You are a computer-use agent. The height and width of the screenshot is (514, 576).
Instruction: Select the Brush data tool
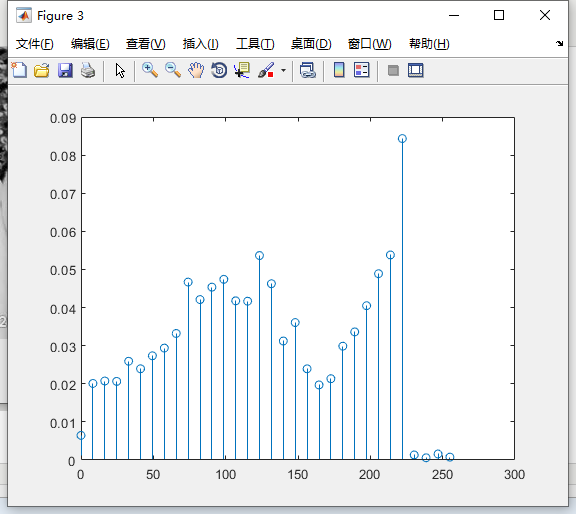(x=266, y=70)
